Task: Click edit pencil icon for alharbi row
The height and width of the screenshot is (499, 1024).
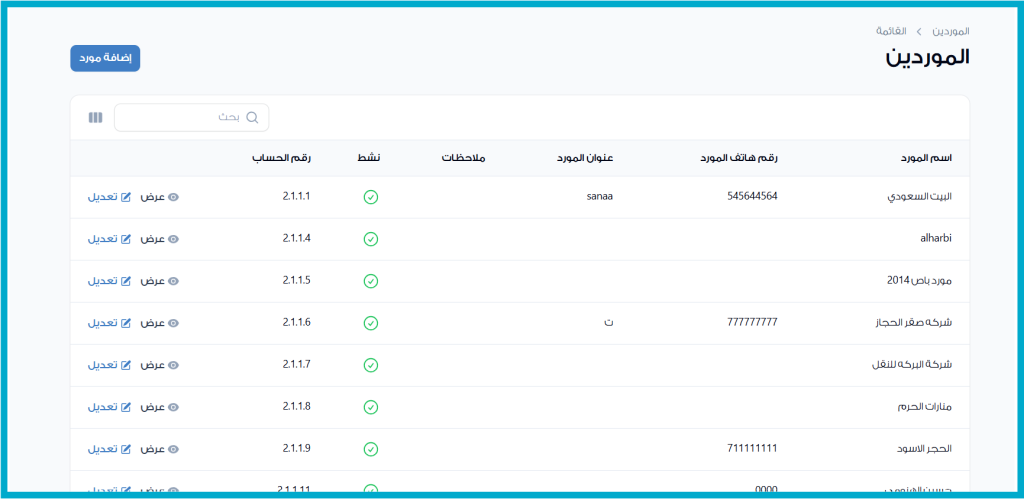Action: (x=126, y=239)
